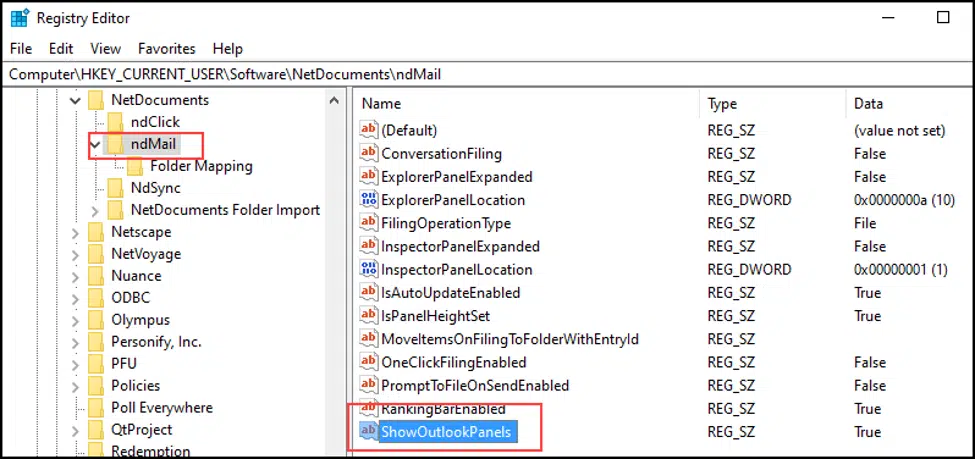Open the Help menu

coord(227,49)
